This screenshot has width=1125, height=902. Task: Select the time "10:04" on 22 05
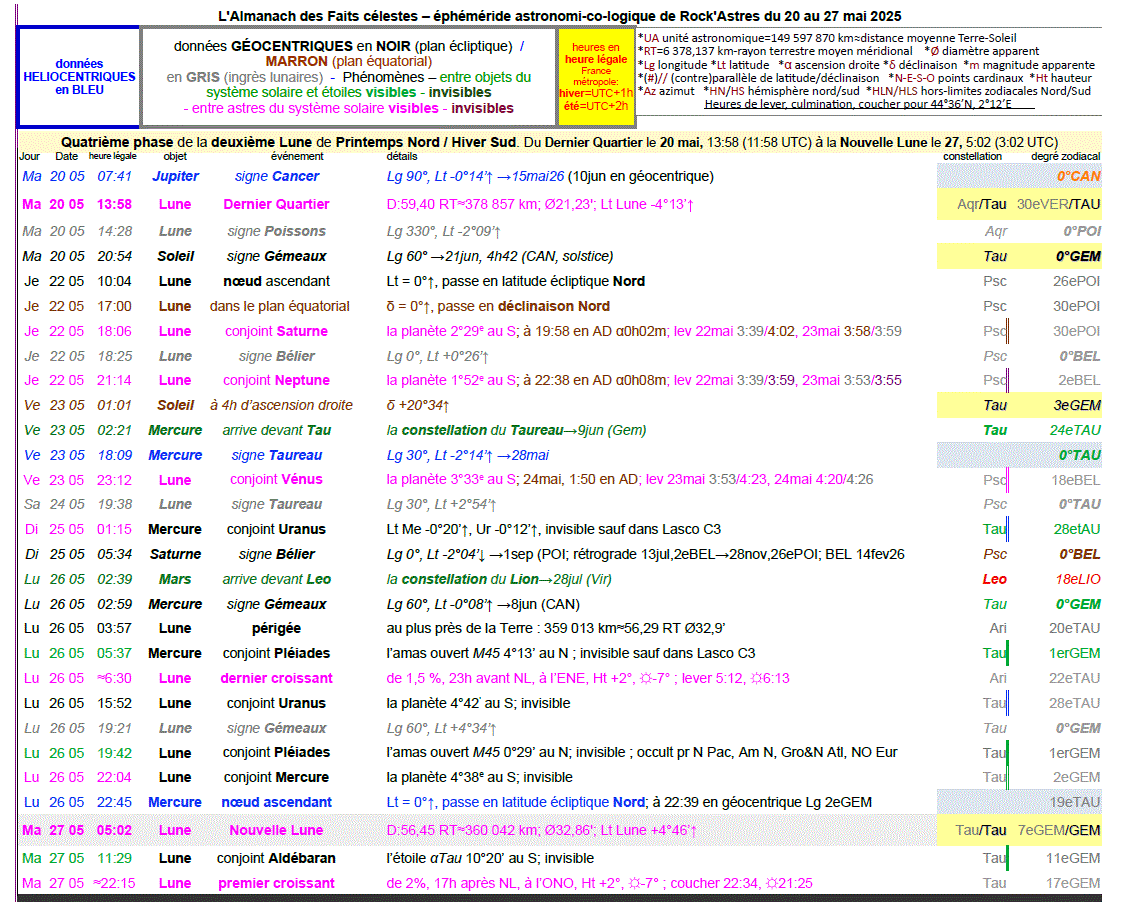[x=114, y=281]
